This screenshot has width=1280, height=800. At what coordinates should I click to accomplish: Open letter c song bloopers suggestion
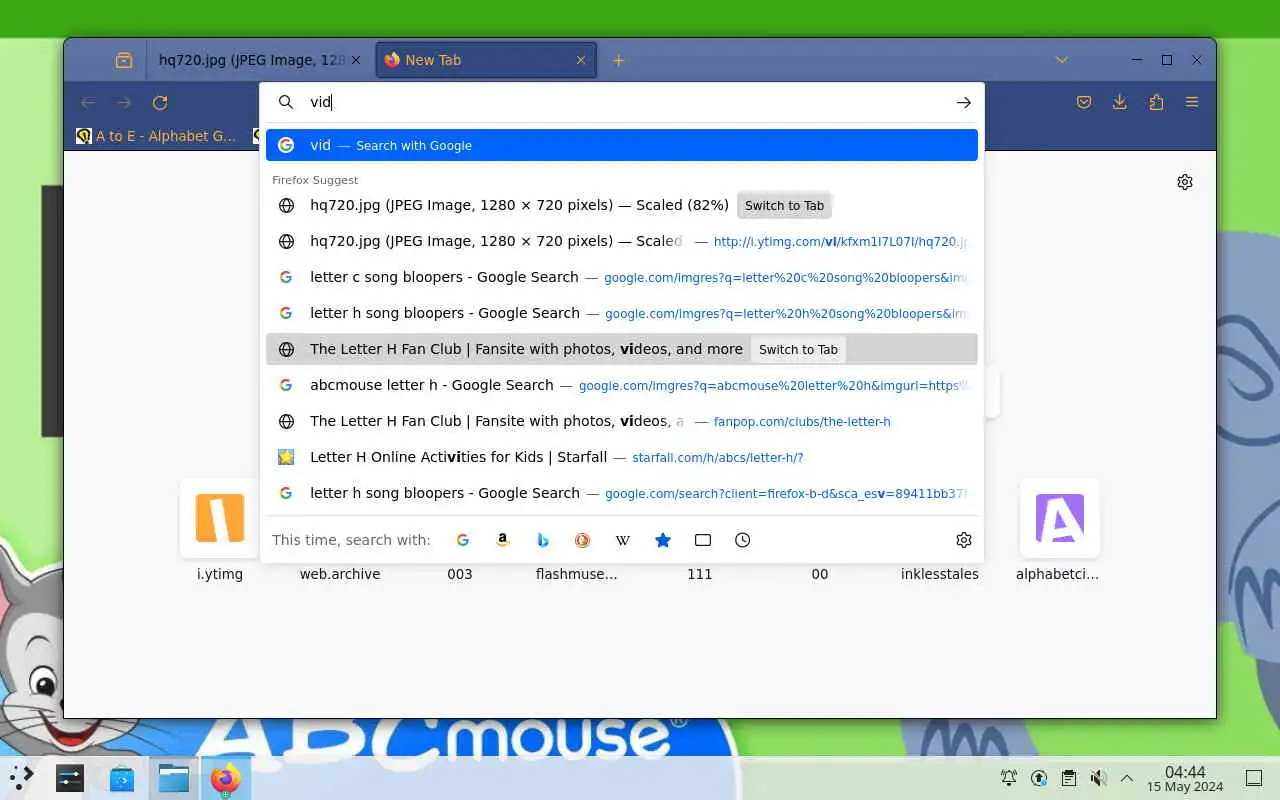[x=622, y=277]
